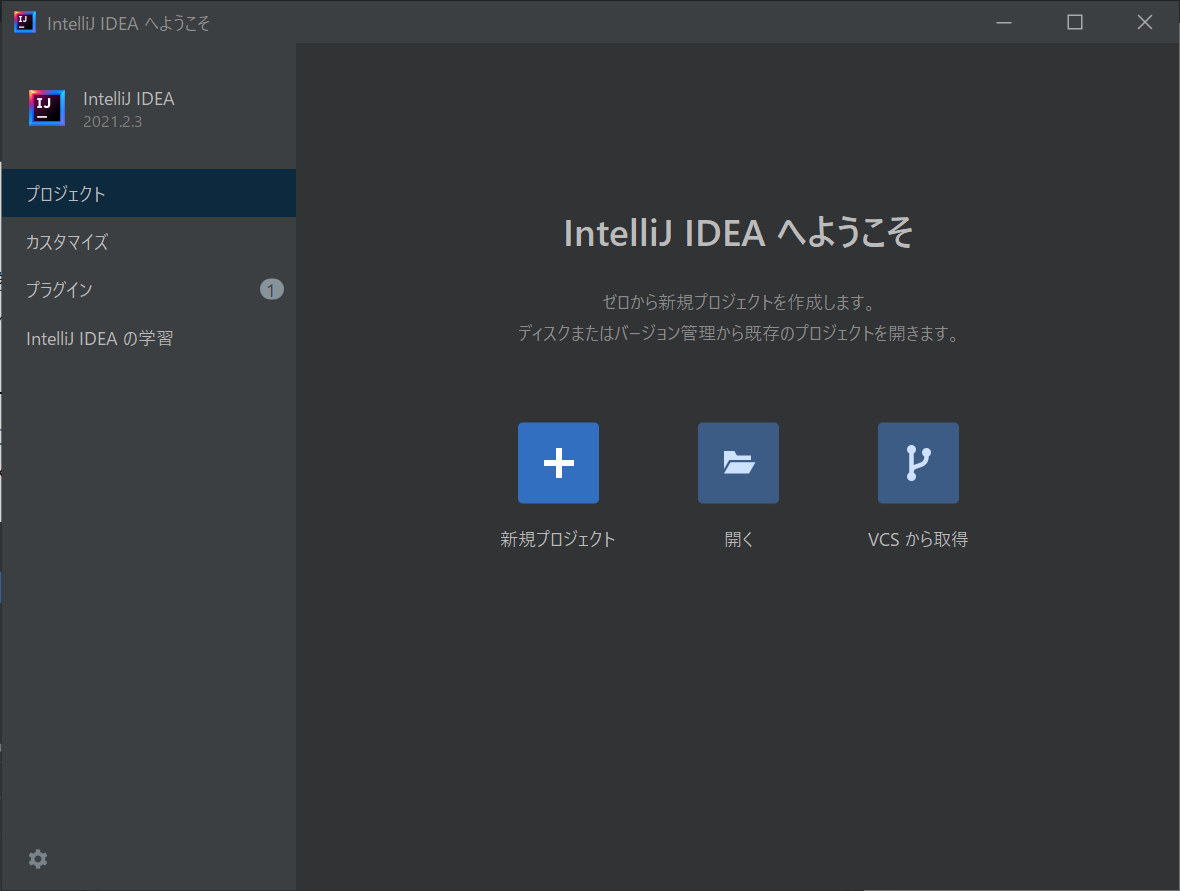Click the version number 2021.2.3

coord(112,122)
